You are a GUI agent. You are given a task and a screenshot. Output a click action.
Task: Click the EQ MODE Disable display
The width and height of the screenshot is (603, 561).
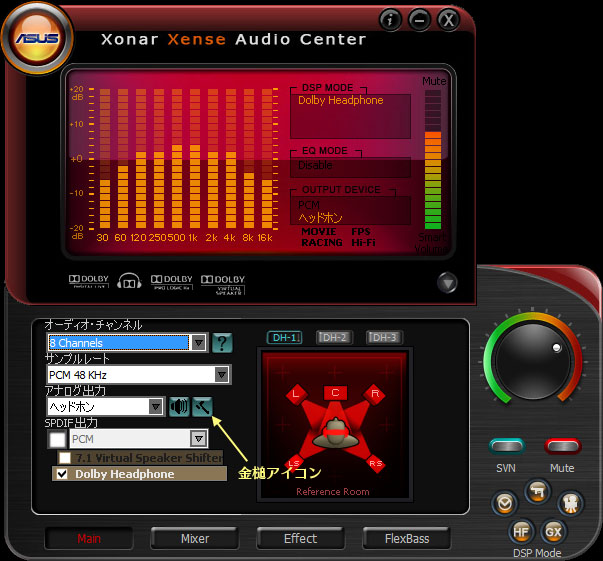350,167
